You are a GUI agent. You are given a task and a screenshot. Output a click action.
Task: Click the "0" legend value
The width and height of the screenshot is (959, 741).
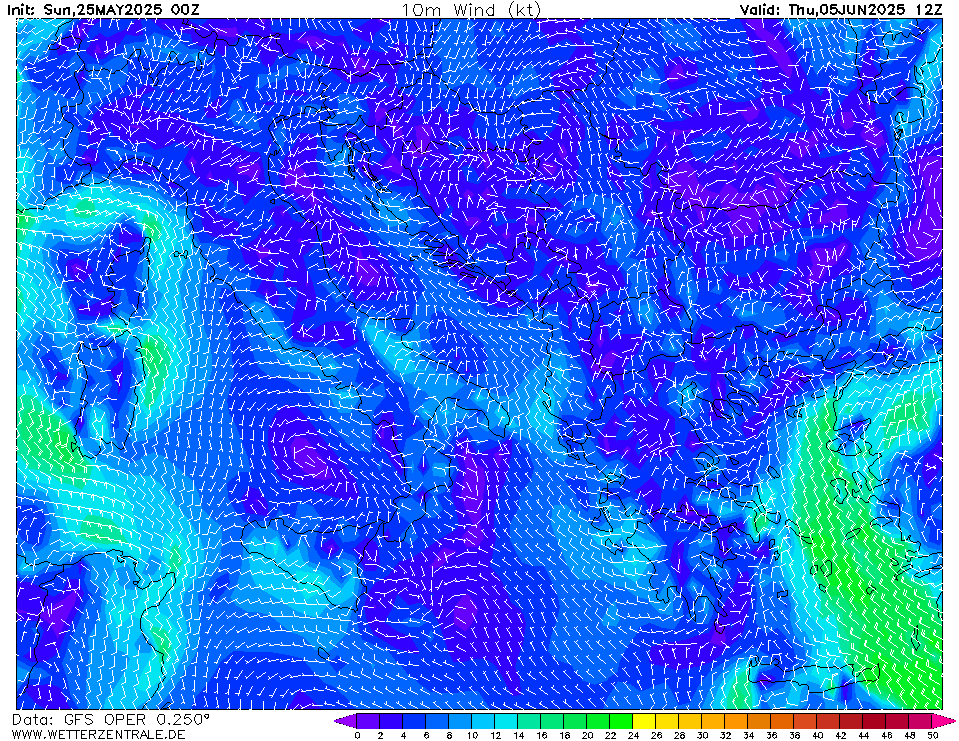coord(357,735)
